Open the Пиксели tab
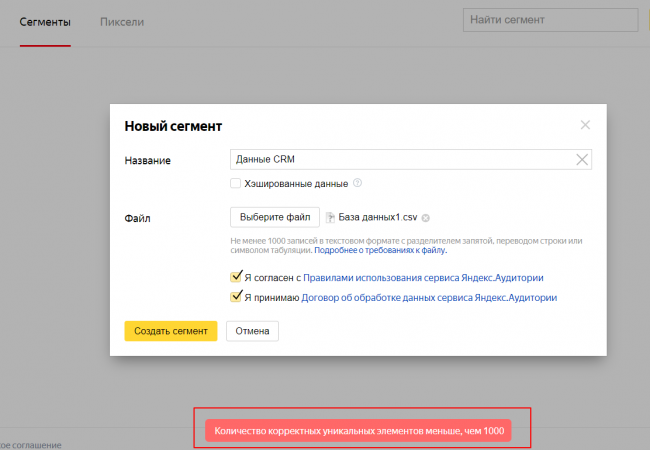650x450 pixels. (122, 21)
